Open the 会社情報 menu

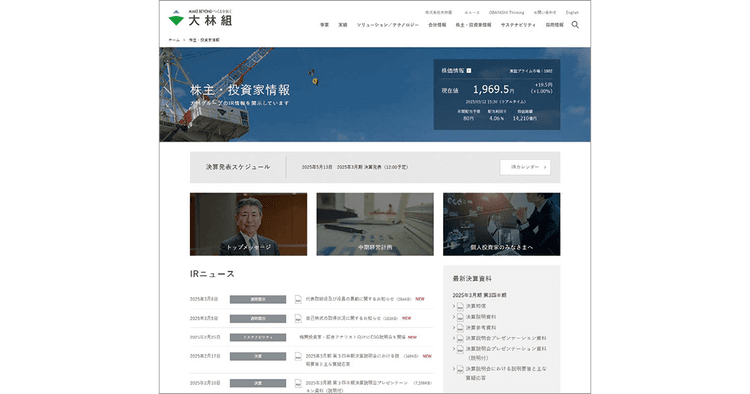(x=437, y=25)
